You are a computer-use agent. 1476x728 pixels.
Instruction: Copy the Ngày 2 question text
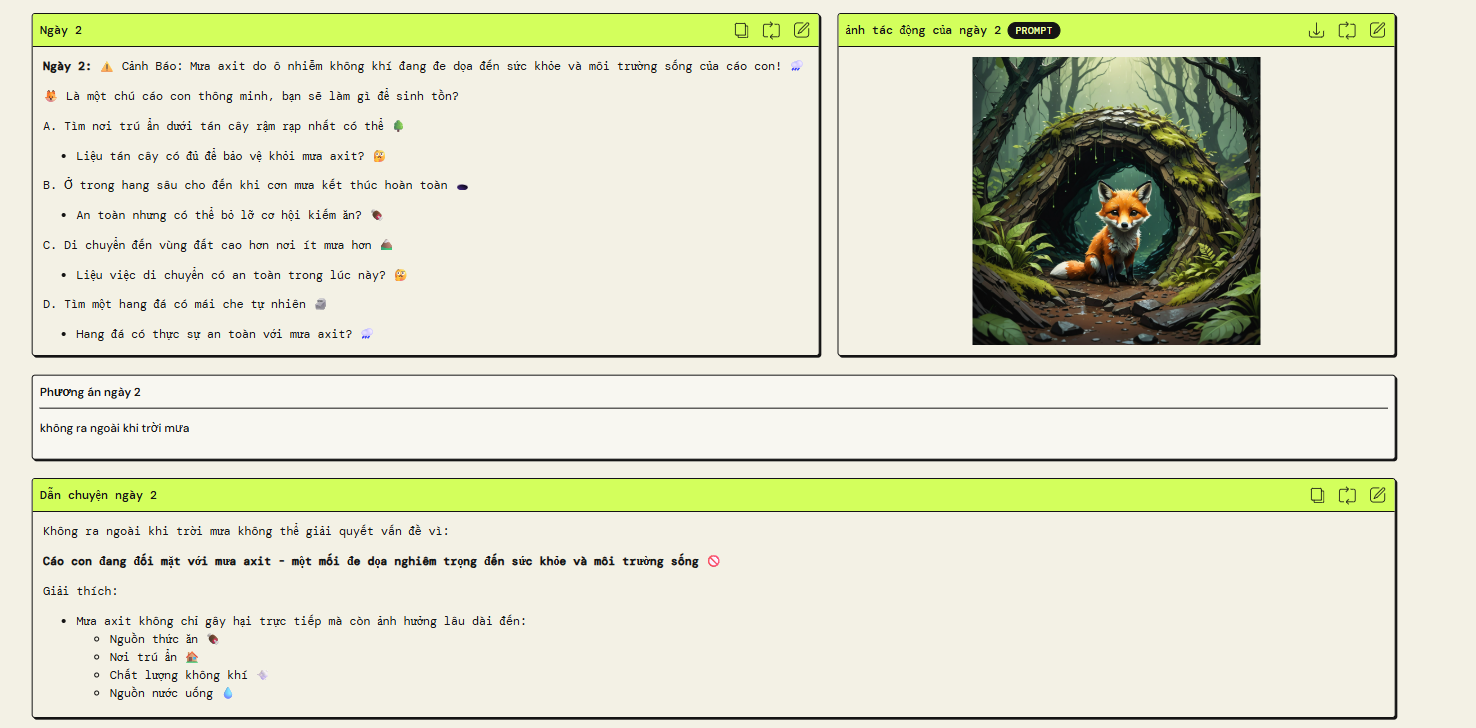click(741, 30)
